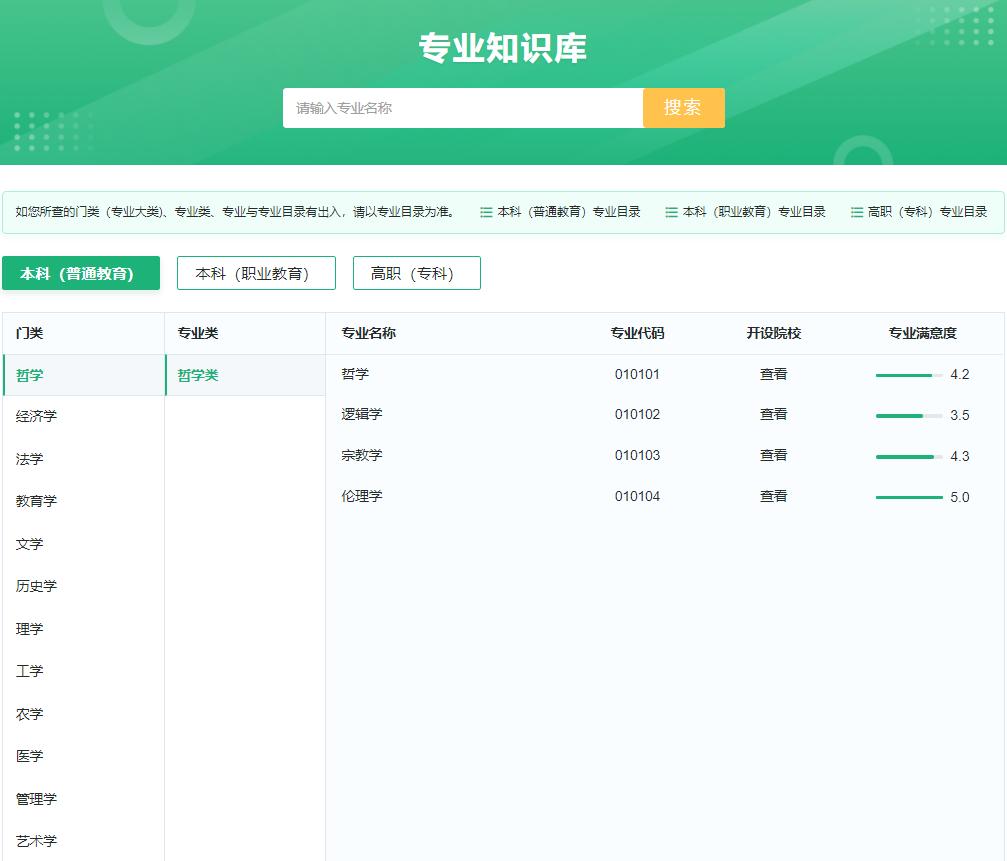Select the 本科（普通教育） tab

point(80,272)
